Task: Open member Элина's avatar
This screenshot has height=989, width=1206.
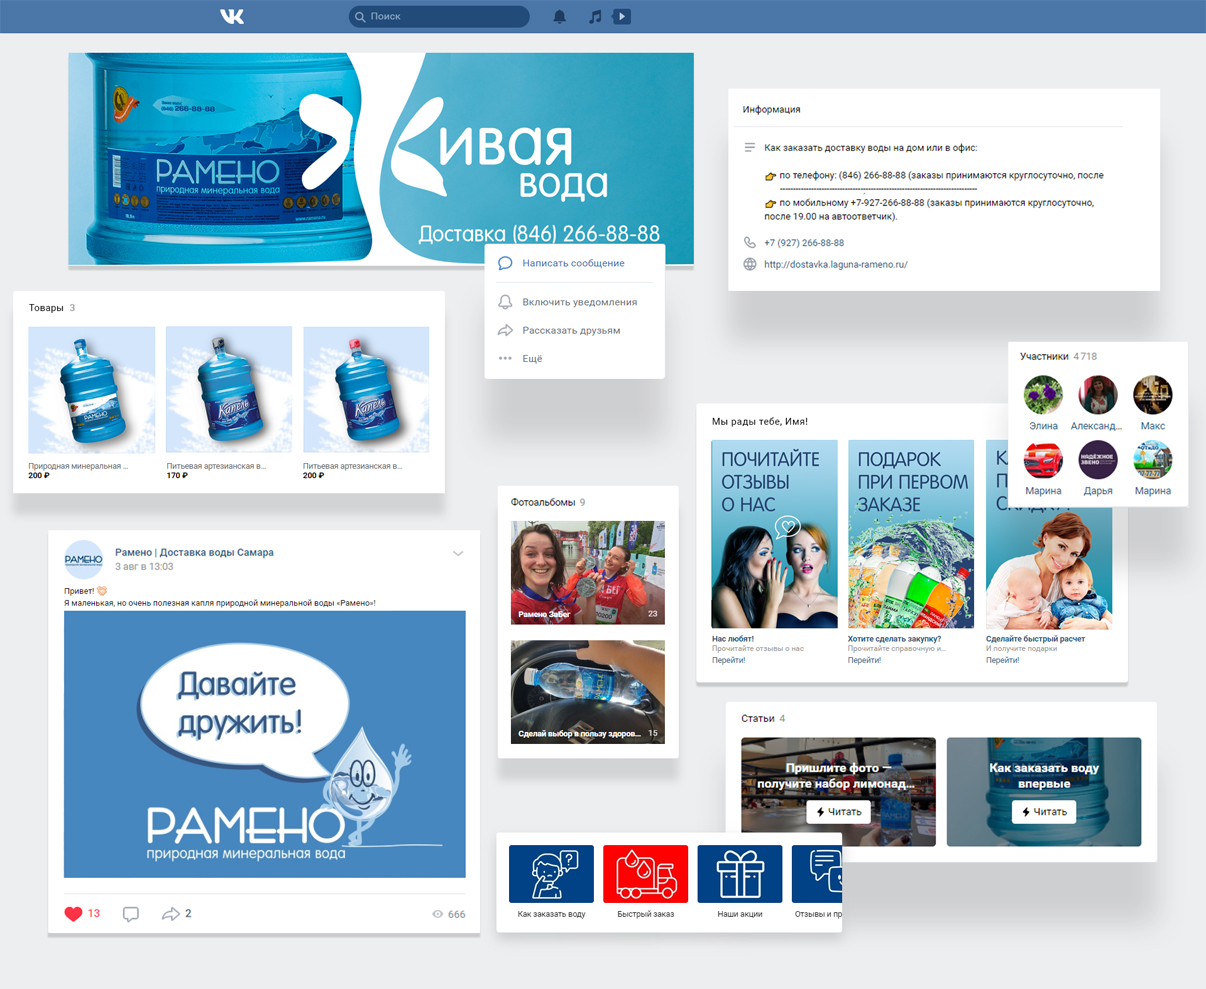Action: coord(1043,395)
